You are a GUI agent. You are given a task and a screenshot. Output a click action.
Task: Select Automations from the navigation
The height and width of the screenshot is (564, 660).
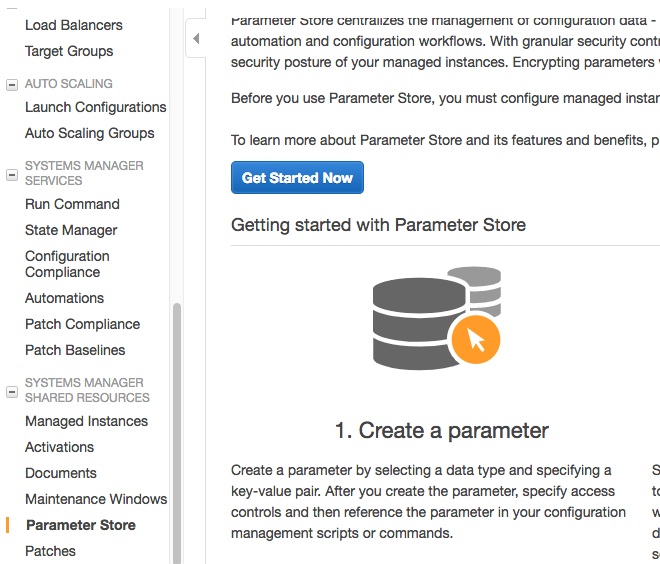click(64, 298)
